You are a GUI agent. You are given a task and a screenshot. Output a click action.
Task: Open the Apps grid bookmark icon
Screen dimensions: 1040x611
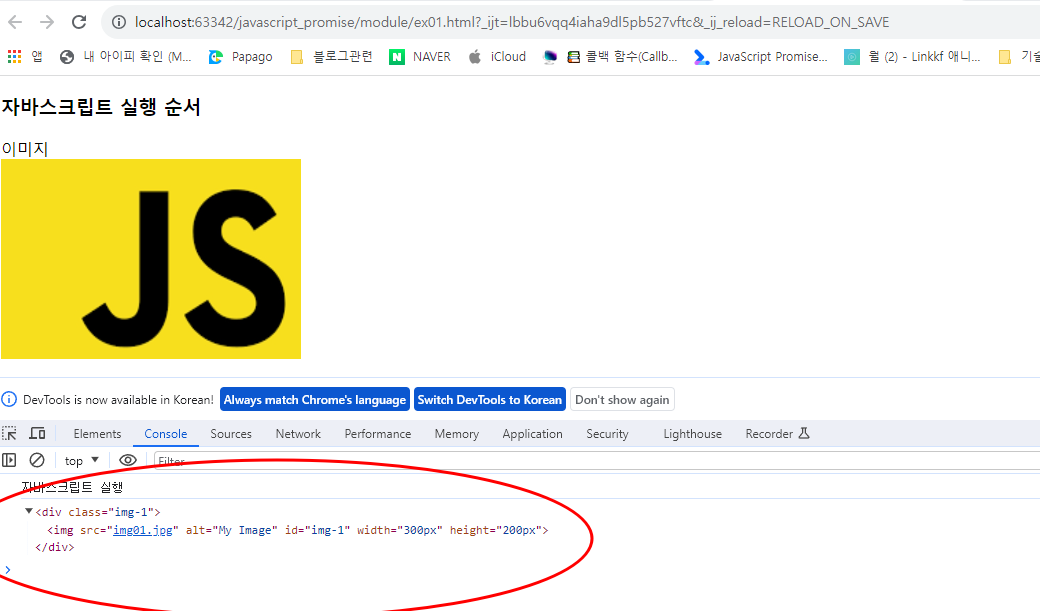(15, 57)
